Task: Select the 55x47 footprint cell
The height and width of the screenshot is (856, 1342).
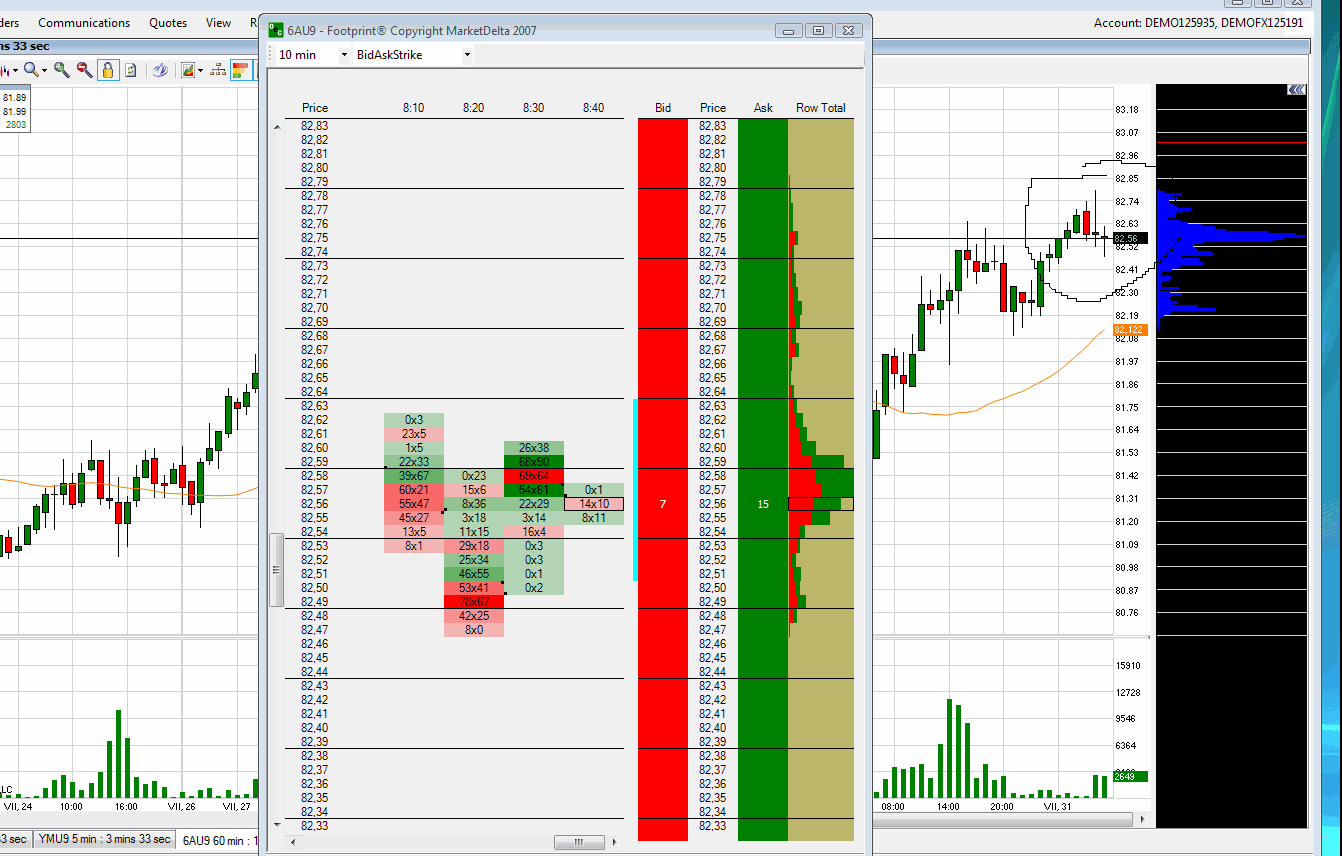Action: (413, 504)
